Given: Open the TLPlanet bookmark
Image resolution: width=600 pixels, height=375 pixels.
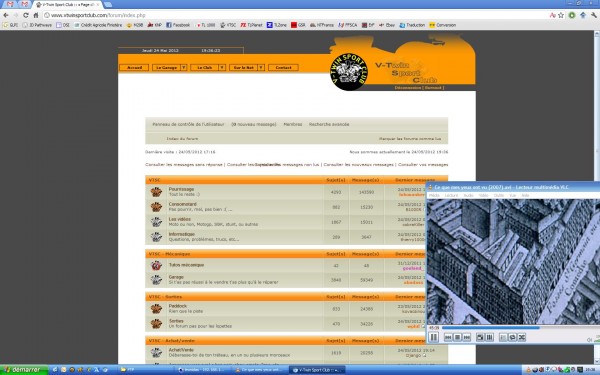Looking at the screenshot, I should tap(251, 25).
